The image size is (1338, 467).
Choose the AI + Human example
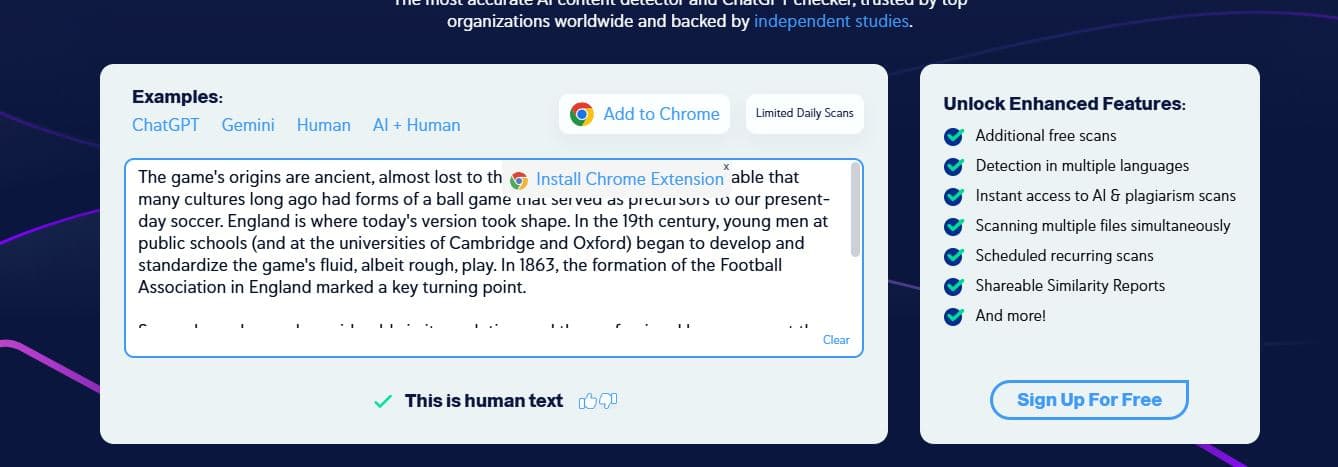(x=416, y=125)
